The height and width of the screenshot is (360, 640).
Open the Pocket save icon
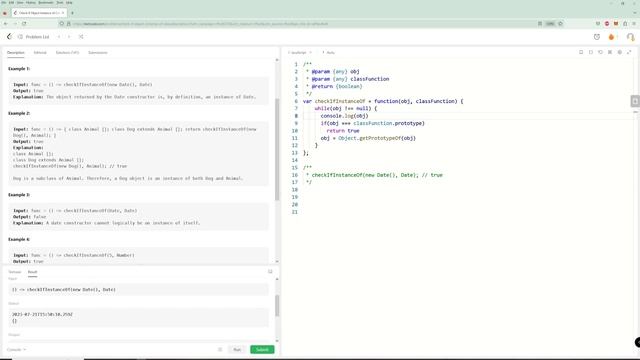point(598,24)
